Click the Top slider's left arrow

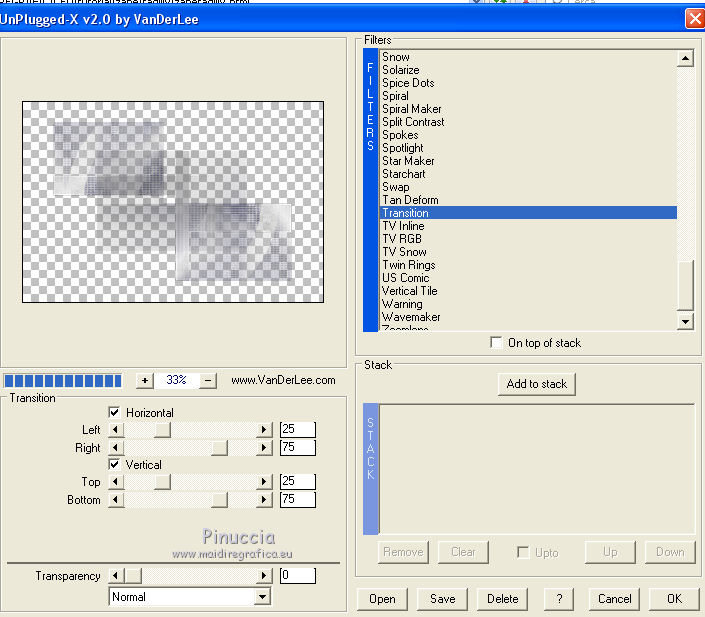pos(116,482)
